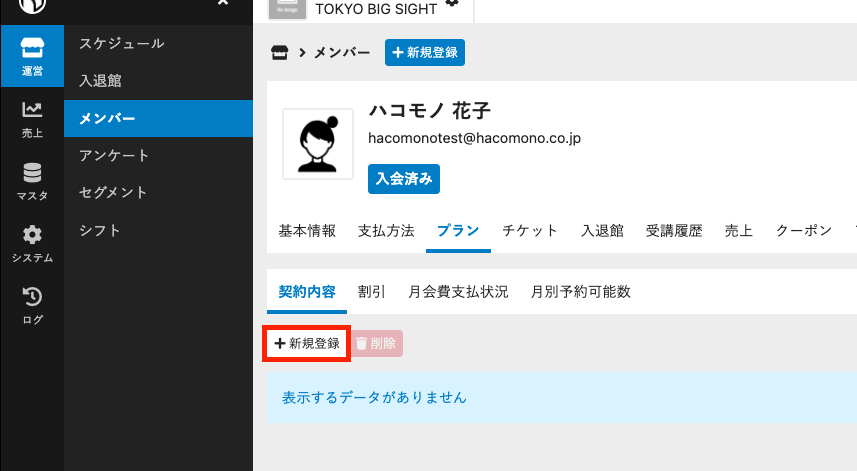The width and height of the screenshot is (857, 471).
Task: Select スケジュール in the side menu
Action: pyautogui.click(x=121, y=44)
